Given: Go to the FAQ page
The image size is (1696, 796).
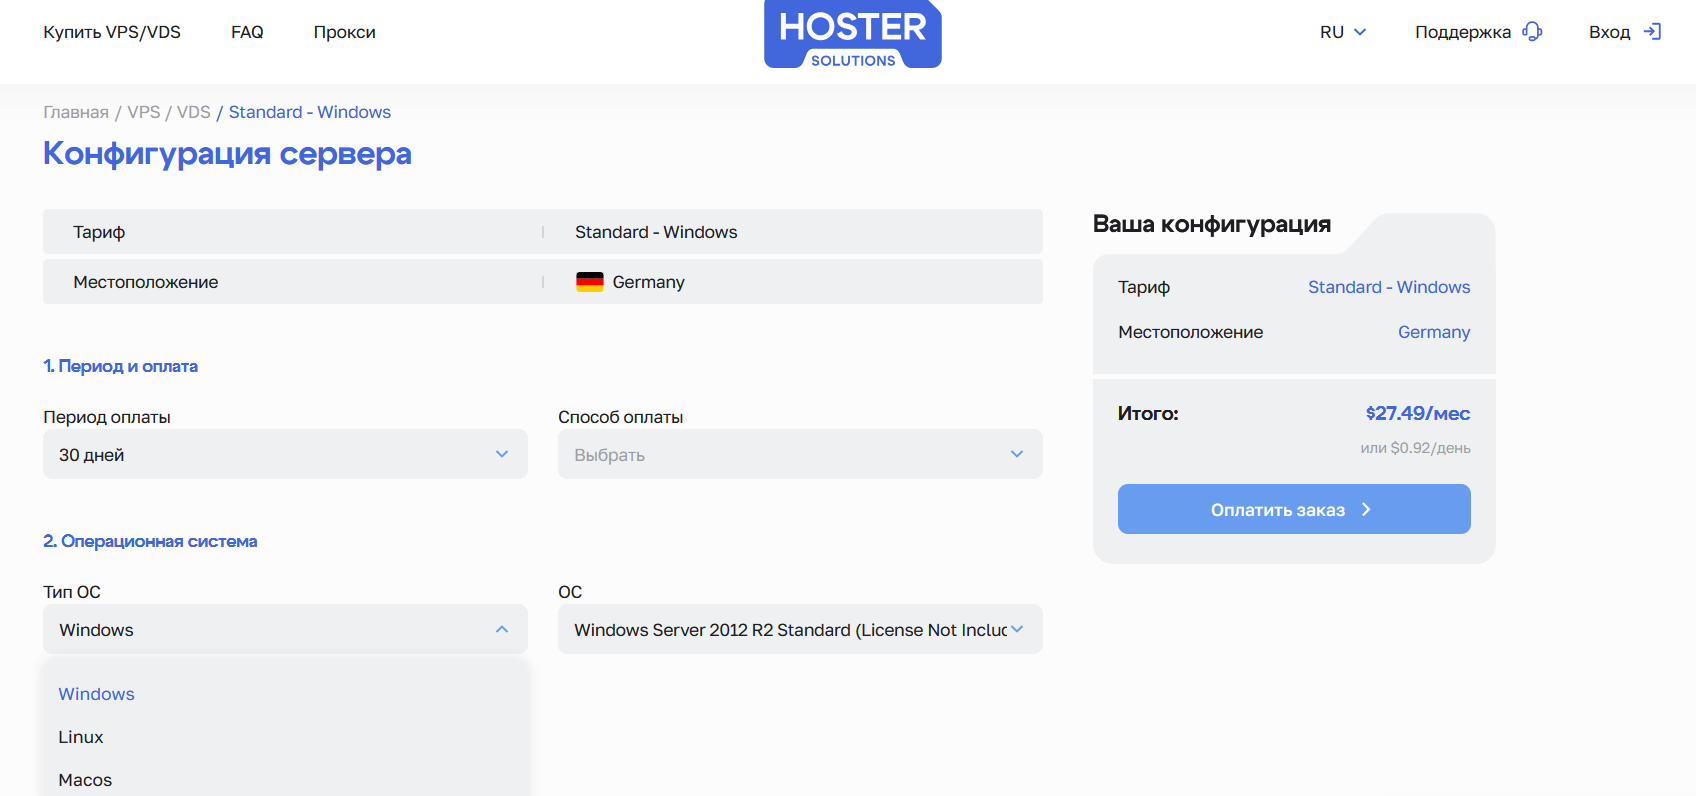Looking at the screenshot, I should click(247, 32).
